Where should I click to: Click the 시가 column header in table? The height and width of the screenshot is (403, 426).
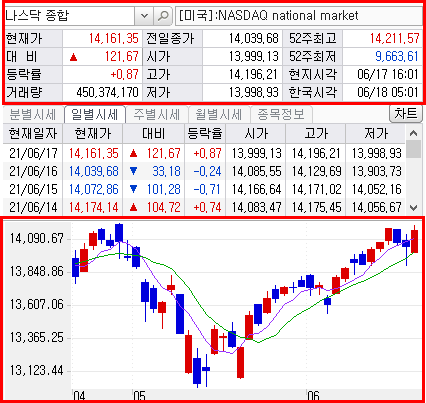256,134
